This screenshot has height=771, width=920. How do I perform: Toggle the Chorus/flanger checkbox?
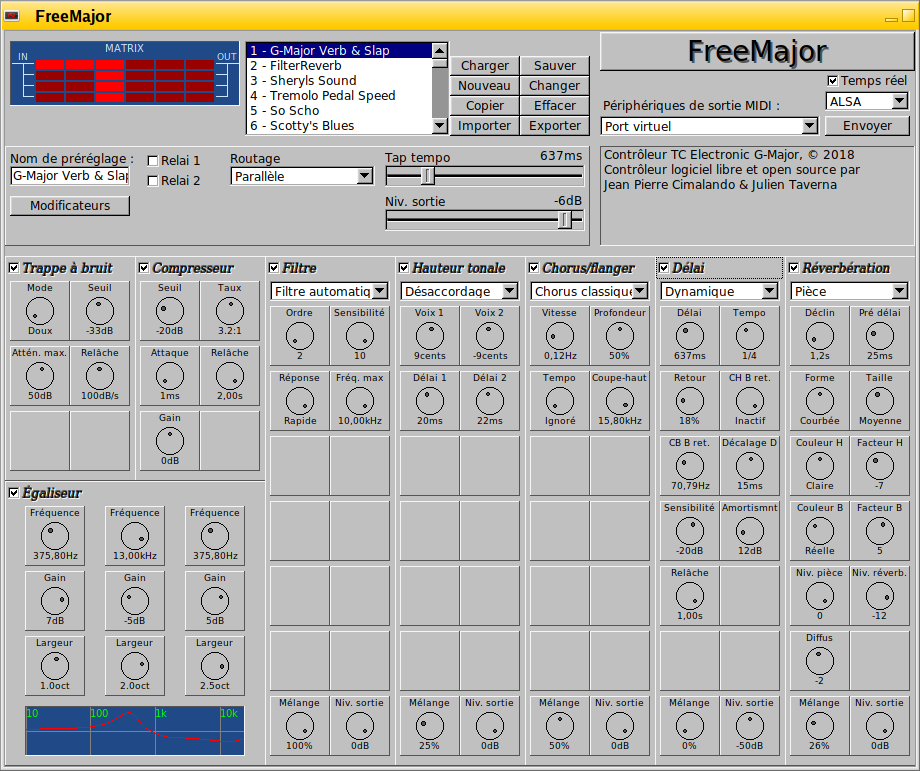534,268
